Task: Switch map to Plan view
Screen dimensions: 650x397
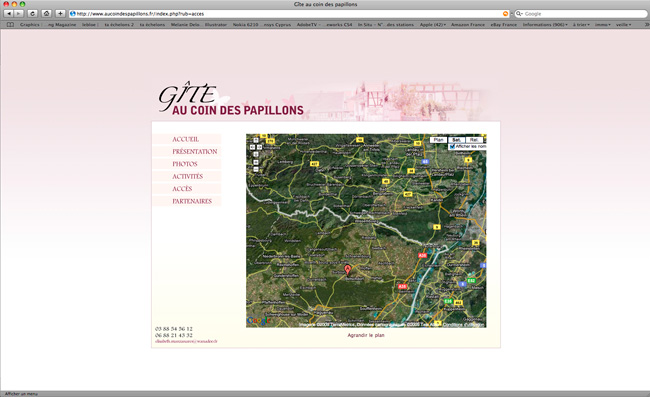Action: [438, 140]
